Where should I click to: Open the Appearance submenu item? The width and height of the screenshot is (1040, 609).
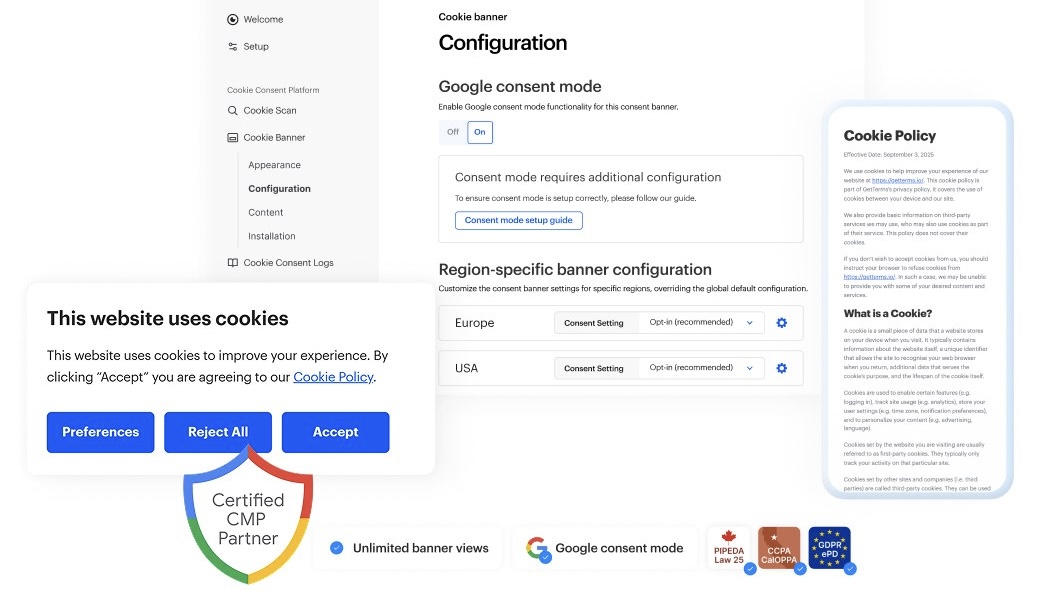tap(274, 165)
